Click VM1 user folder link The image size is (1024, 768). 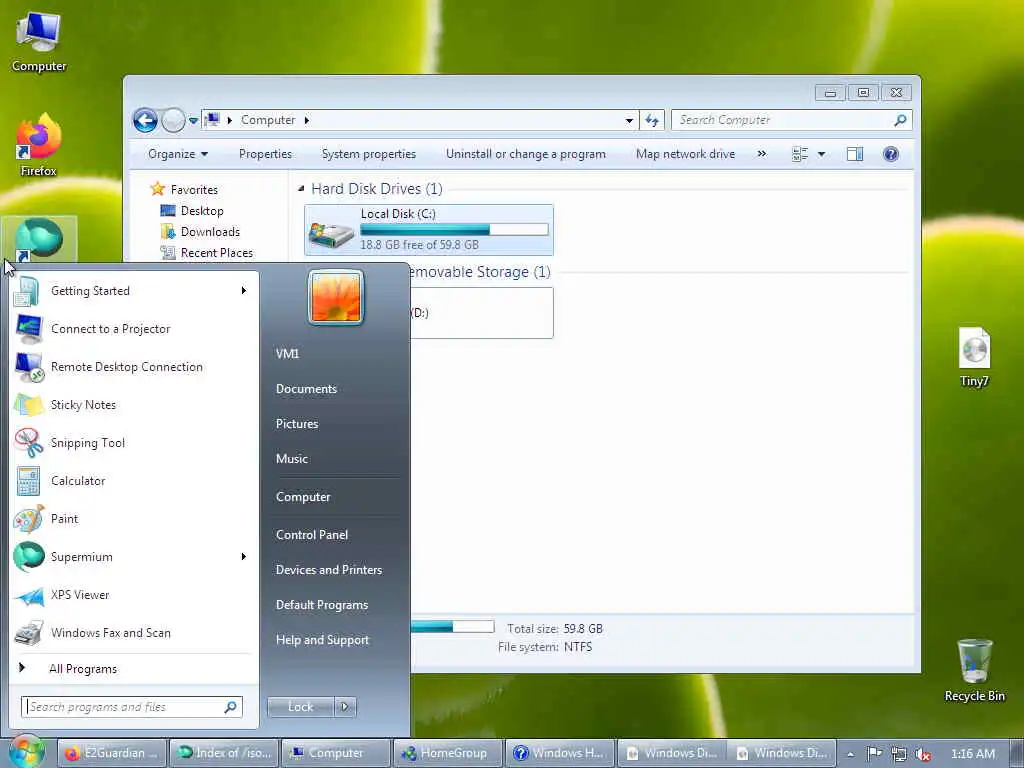[287, 353]
